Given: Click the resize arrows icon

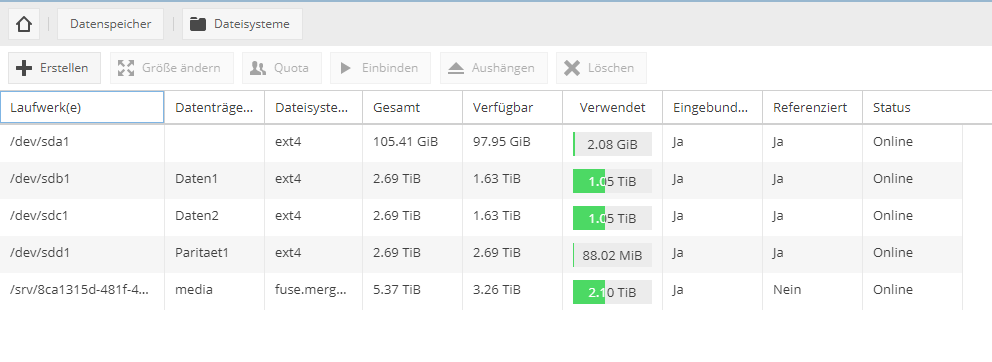Looking at the screenshot, I should (x=126, y=68).
